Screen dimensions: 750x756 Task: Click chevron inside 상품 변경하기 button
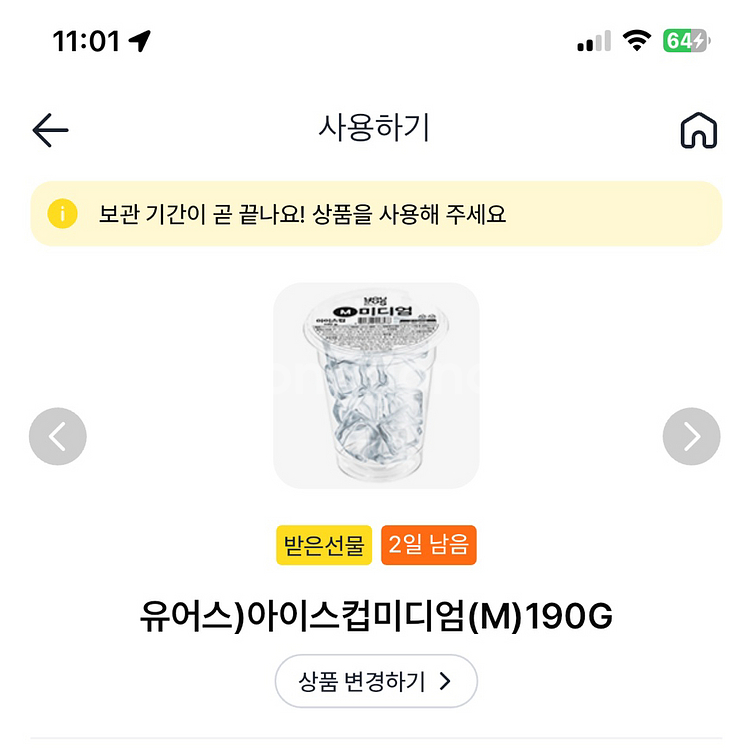coord(445,682)
